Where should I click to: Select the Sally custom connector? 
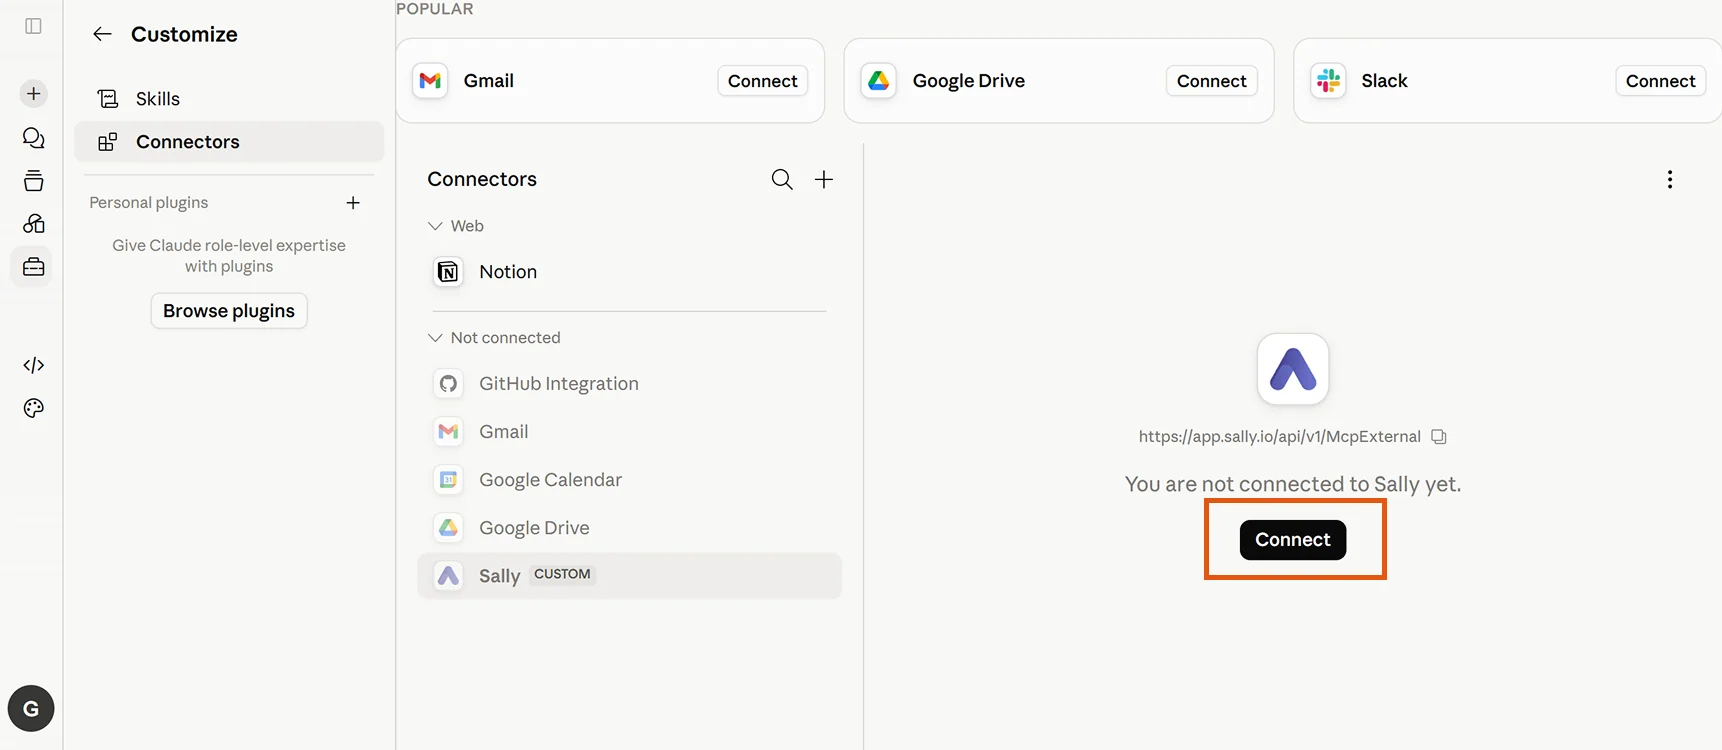click(x=629, y=576)
